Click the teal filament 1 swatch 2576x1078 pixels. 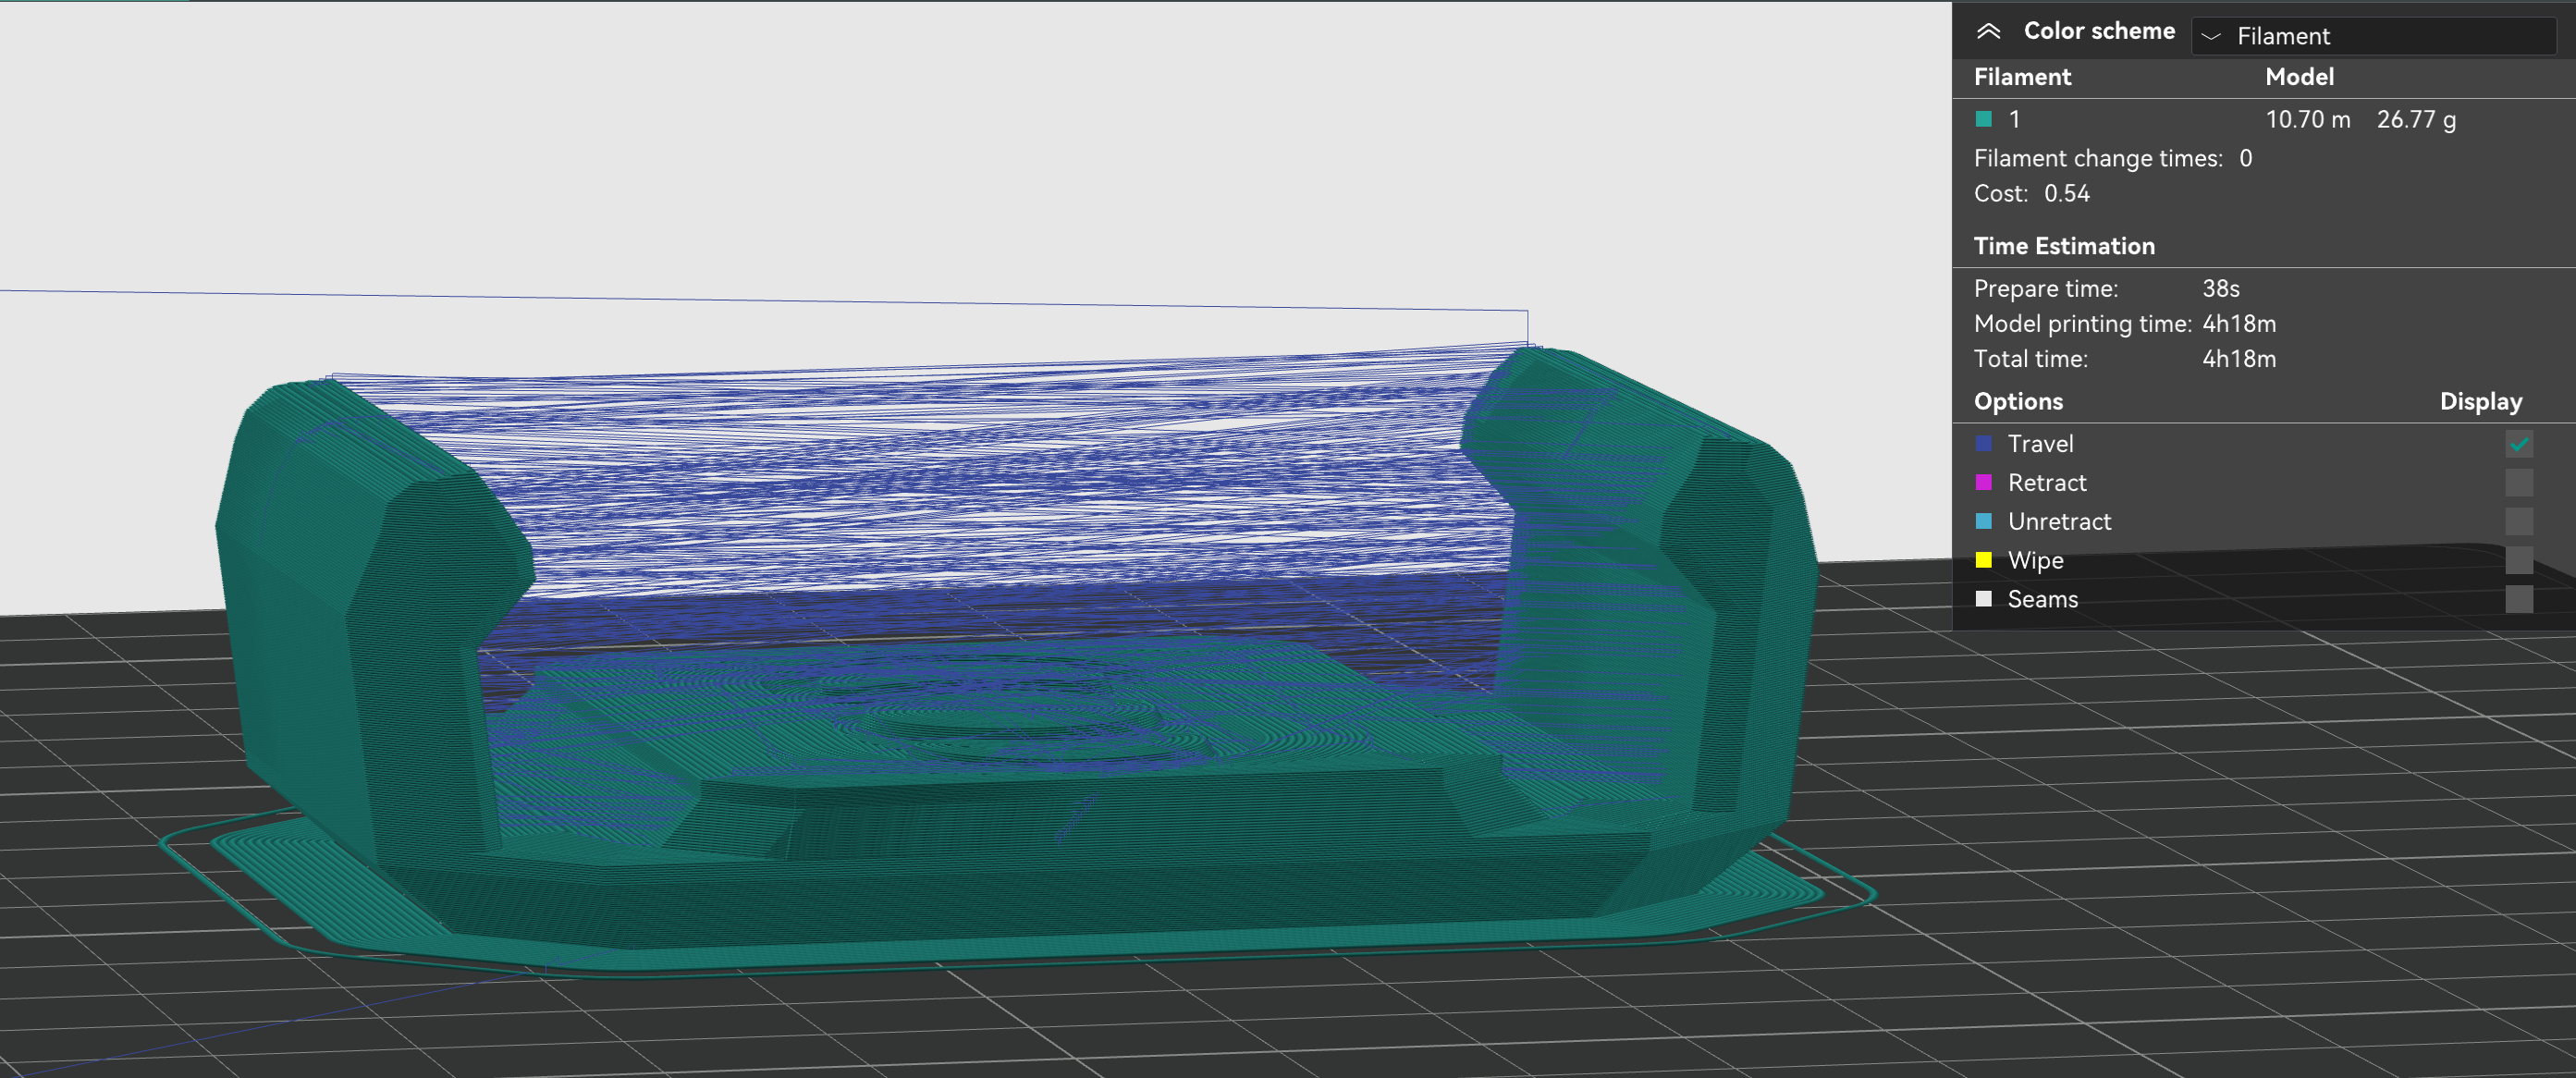pos(1984,119)
